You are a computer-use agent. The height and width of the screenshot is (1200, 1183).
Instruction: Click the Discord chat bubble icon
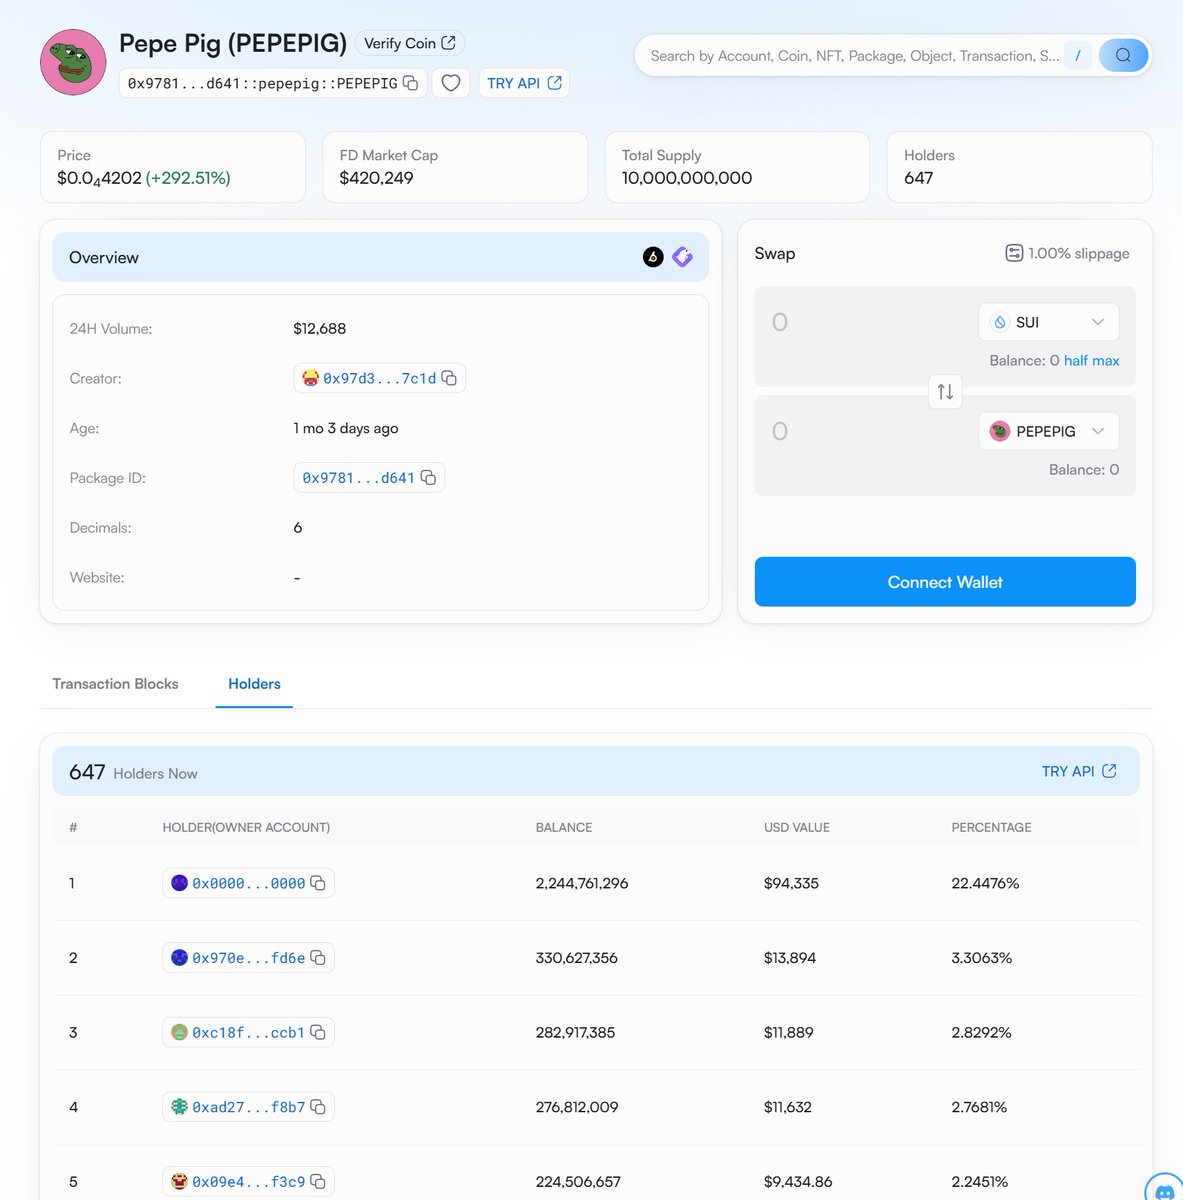pos(1164,1189)
